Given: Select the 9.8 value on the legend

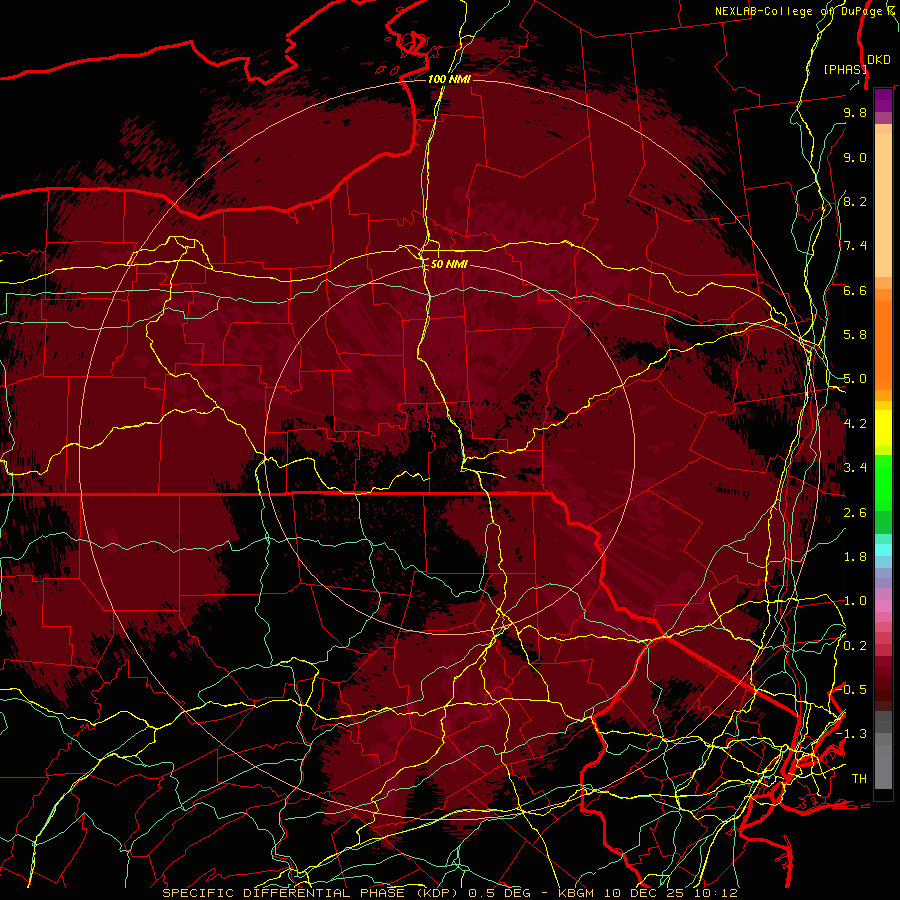Looking at the screenshot, I should coord(855,112).
